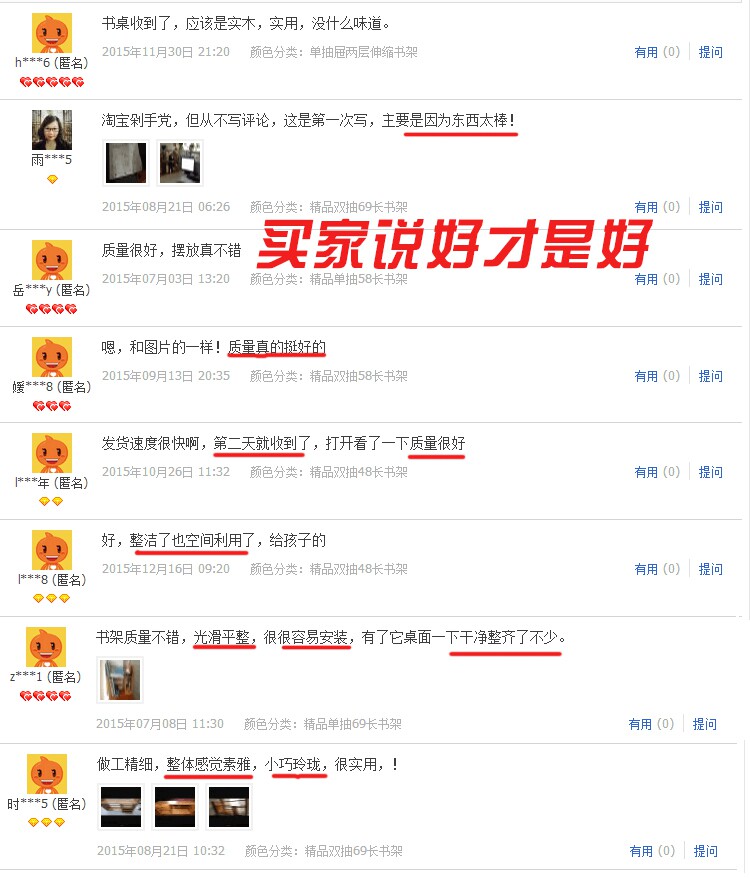Open second photo in 雨***5's review
Image resolution: width=750 pixels, height=878 pixels.
click(x=179, y=162)
